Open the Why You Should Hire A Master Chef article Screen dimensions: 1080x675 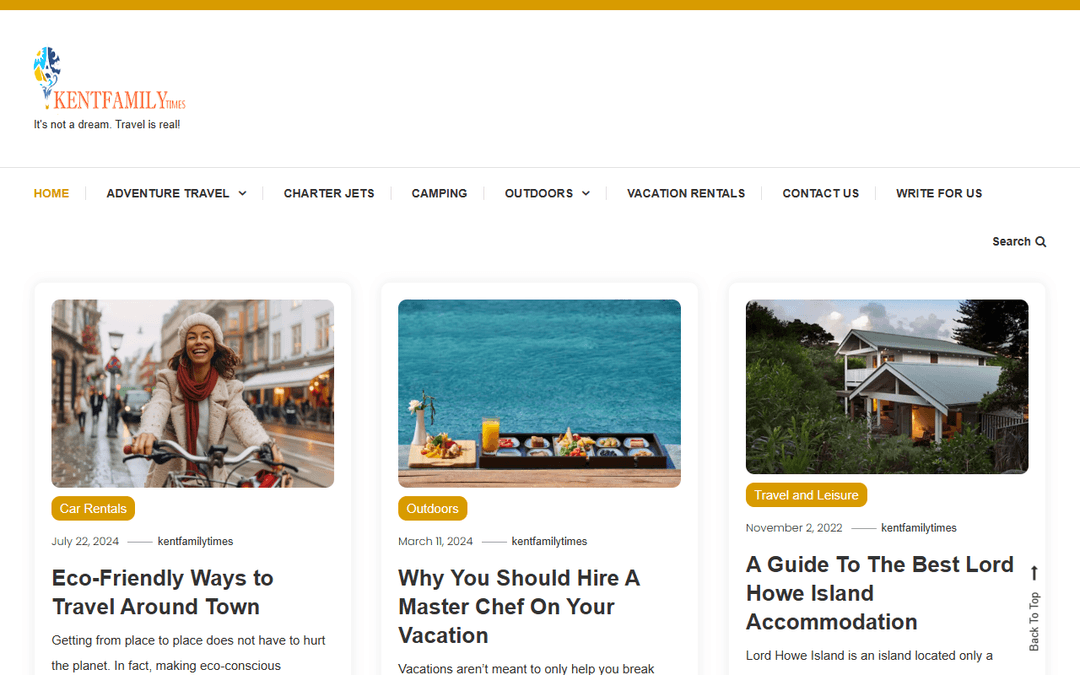click(x=519, y=607)
